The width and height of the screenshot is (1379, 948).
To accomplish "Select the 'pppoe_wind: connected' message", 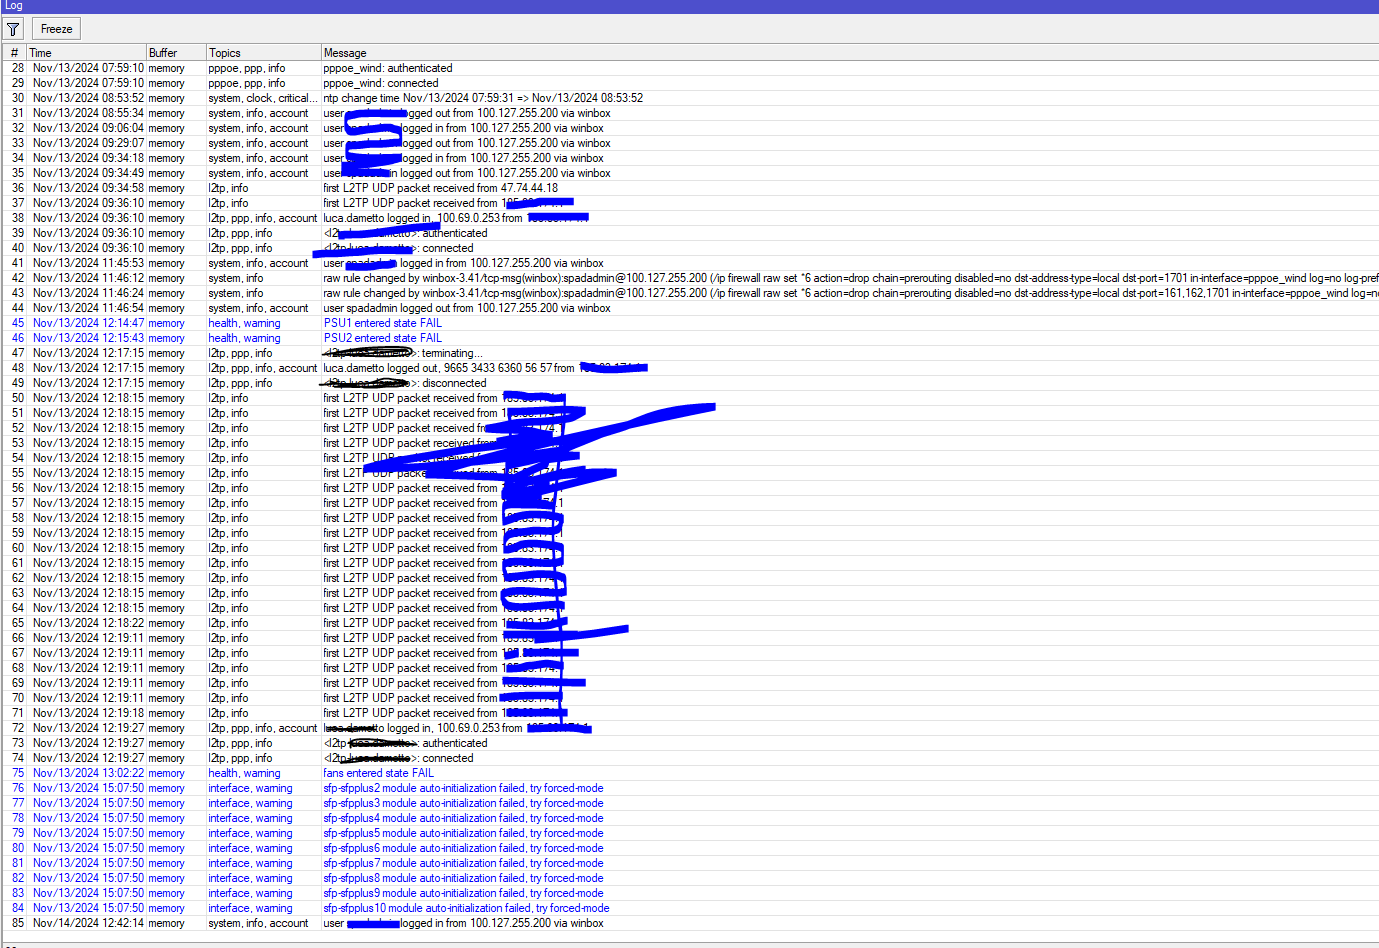I will tap(381, 83).
